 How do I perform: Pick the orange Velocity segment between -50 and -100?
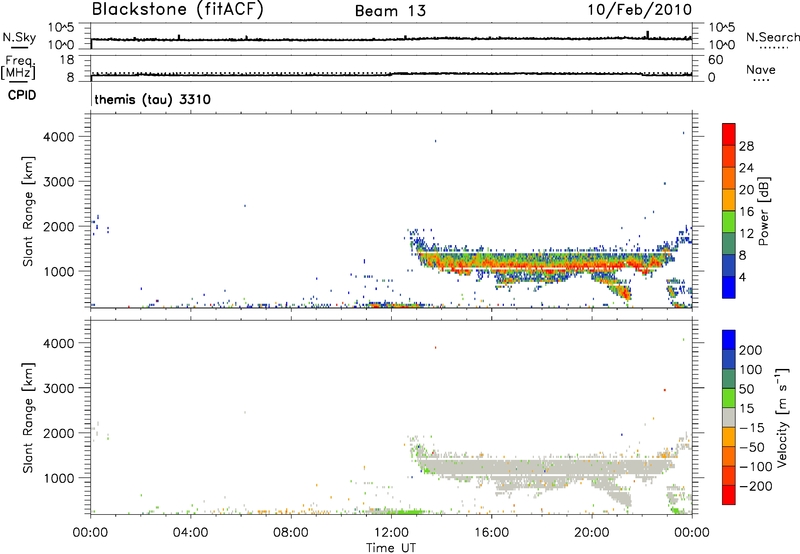(x=729, y=456)
